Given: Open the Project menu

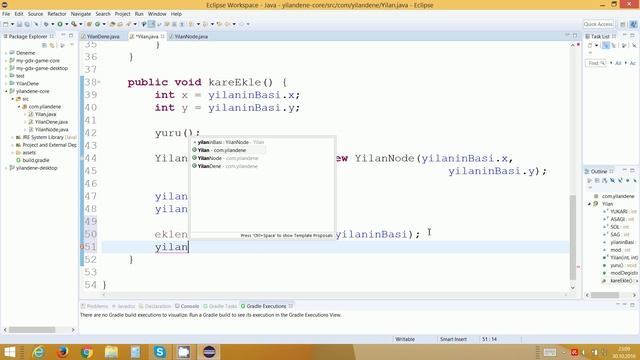Looking at the screenshot, I should pos(122,14).
